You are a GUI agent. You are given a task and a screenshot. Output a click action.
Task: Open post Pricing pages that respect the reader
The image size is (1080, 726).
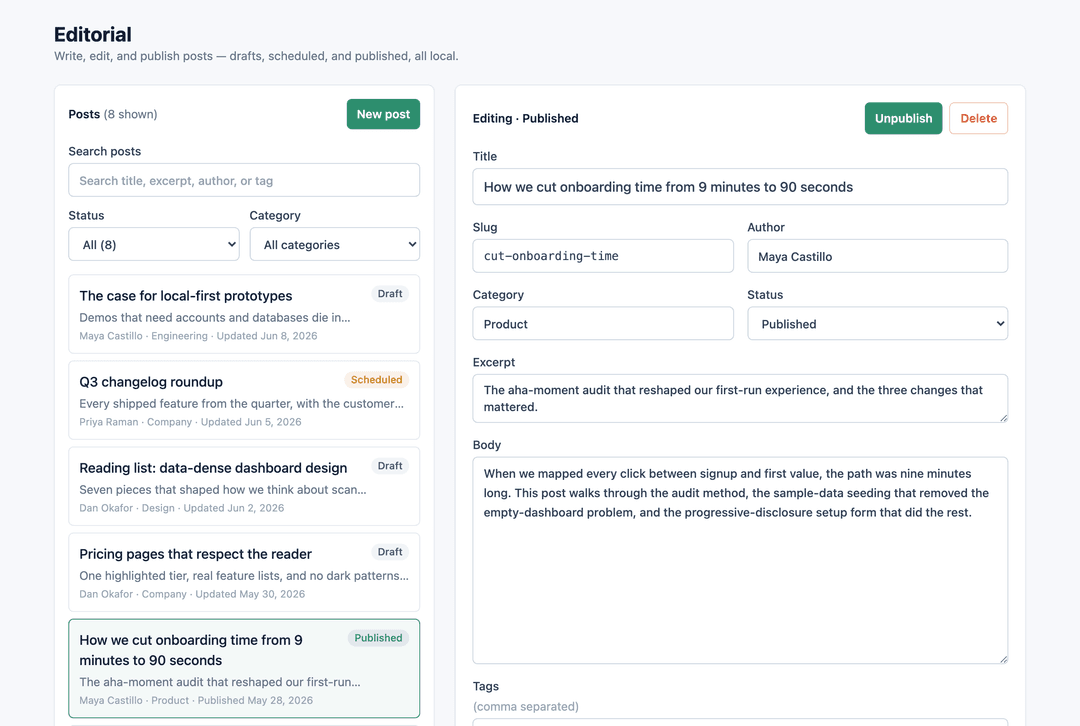coord(244,572)
